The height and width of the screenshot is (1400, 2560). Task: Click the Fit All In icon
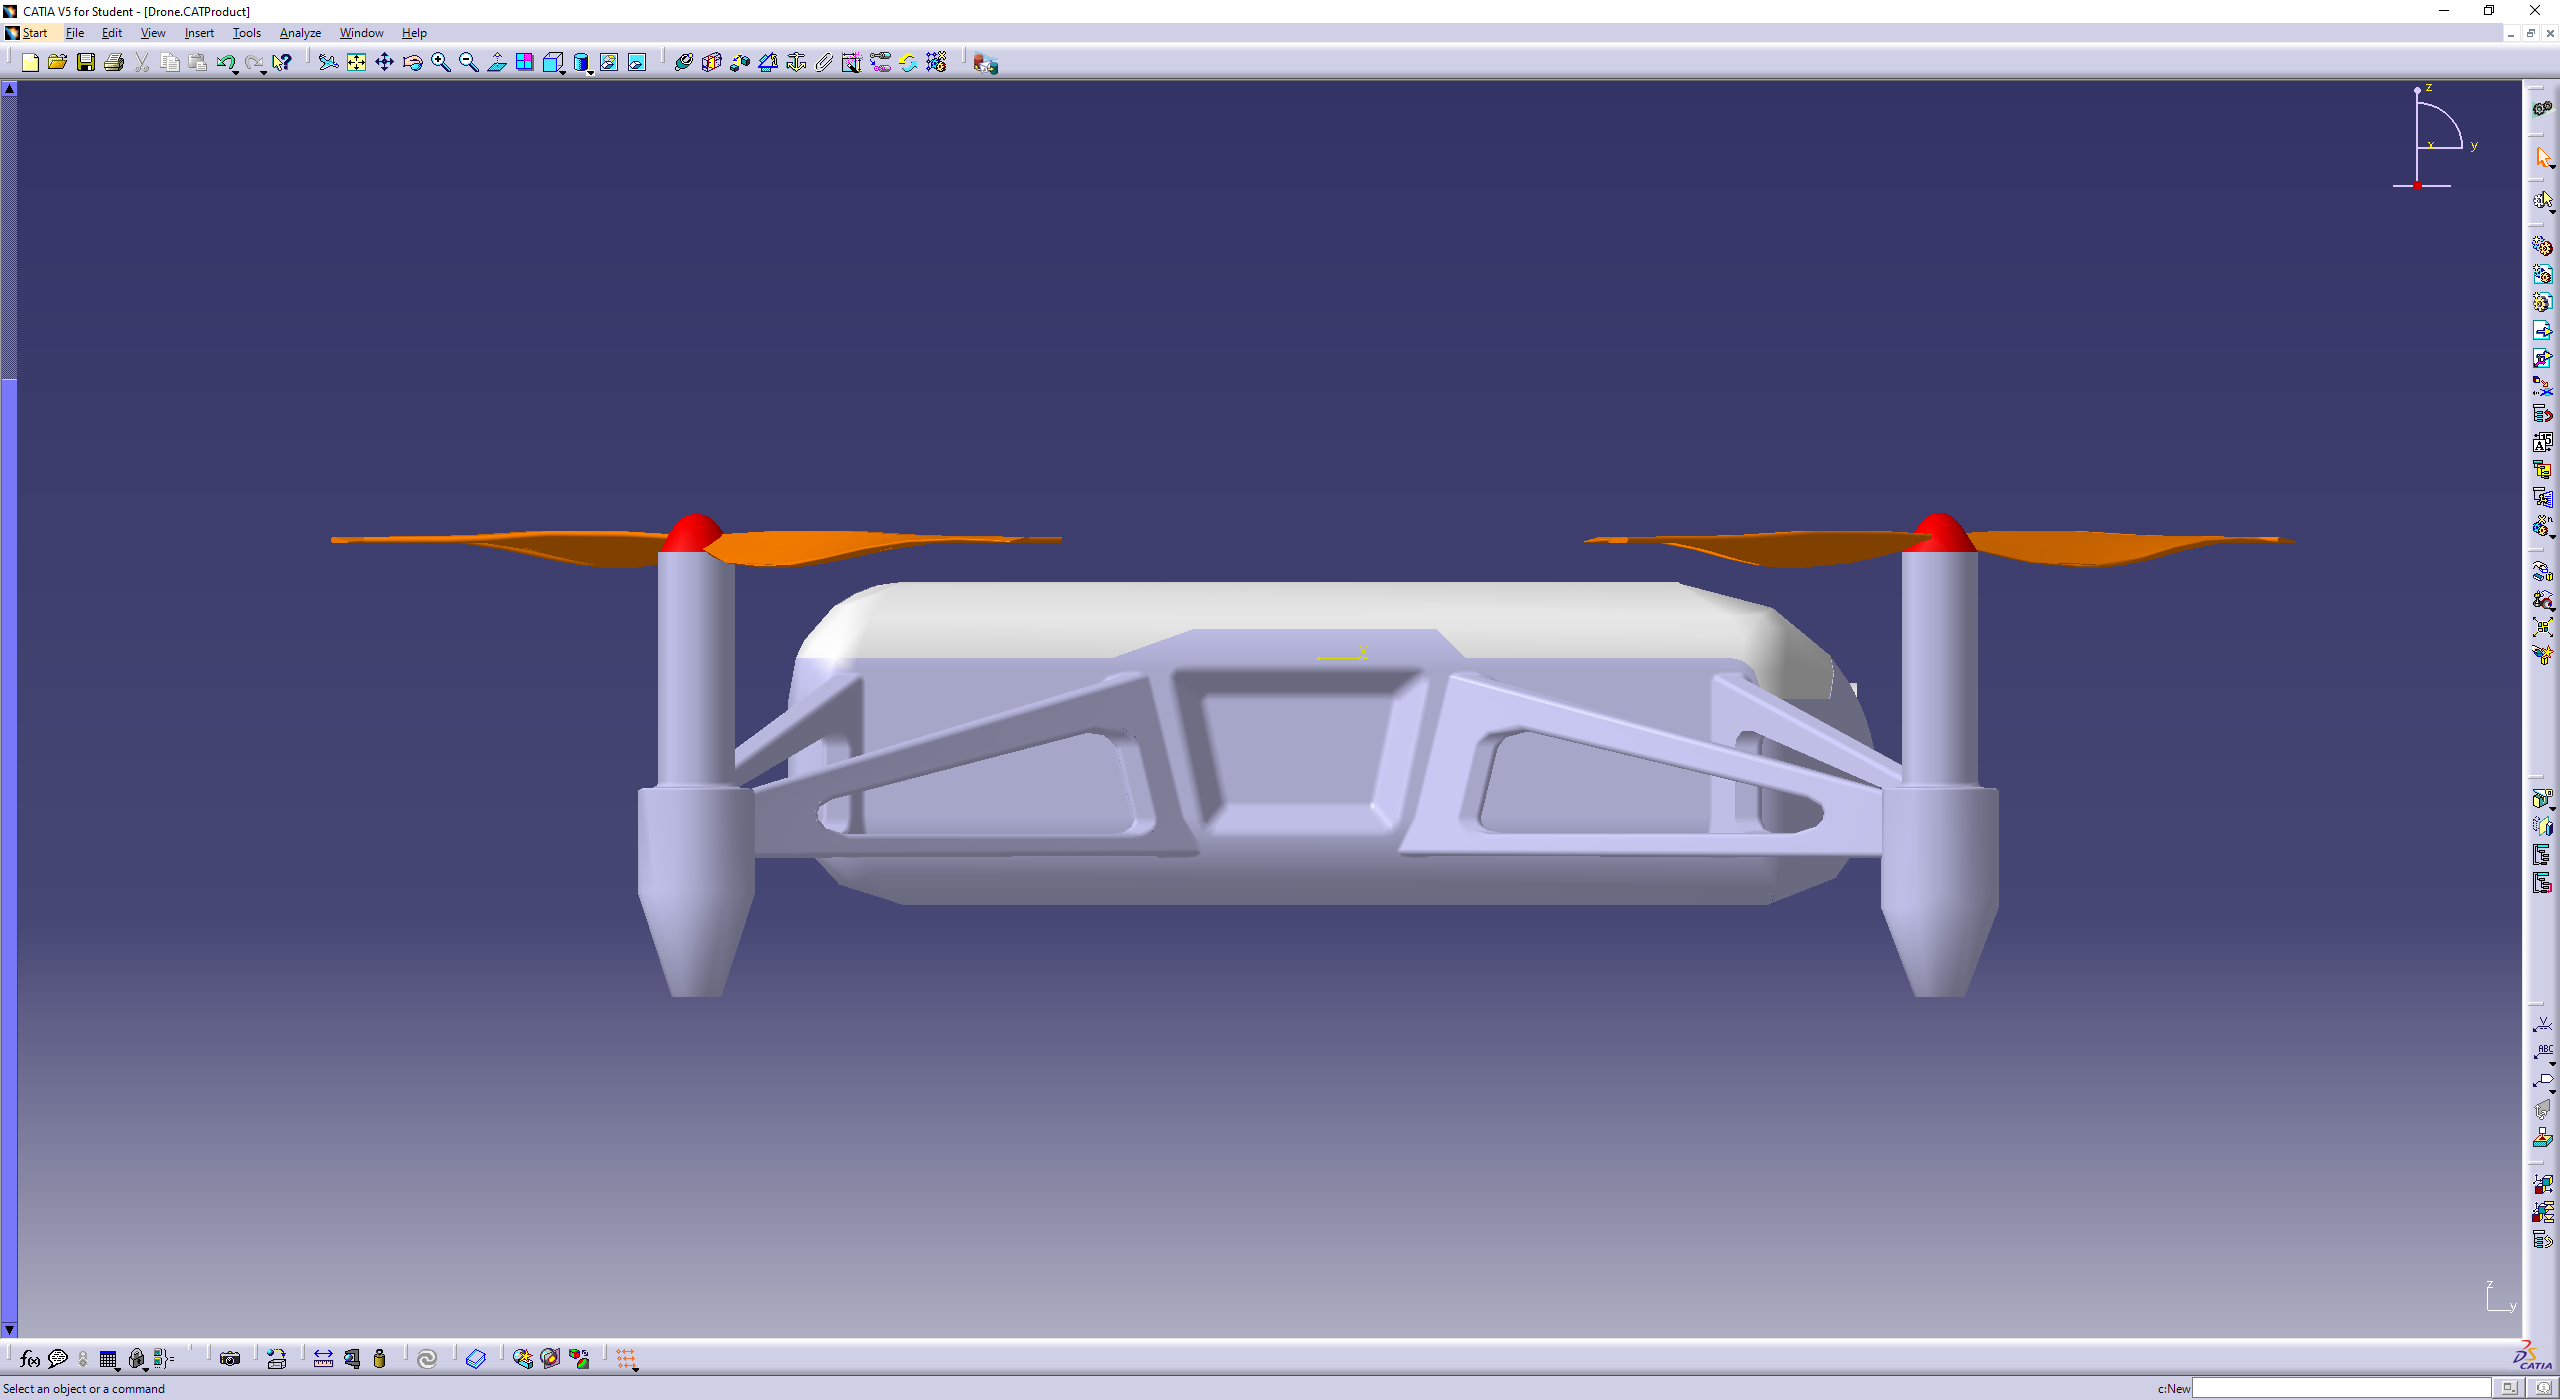[x=357, y=63]
